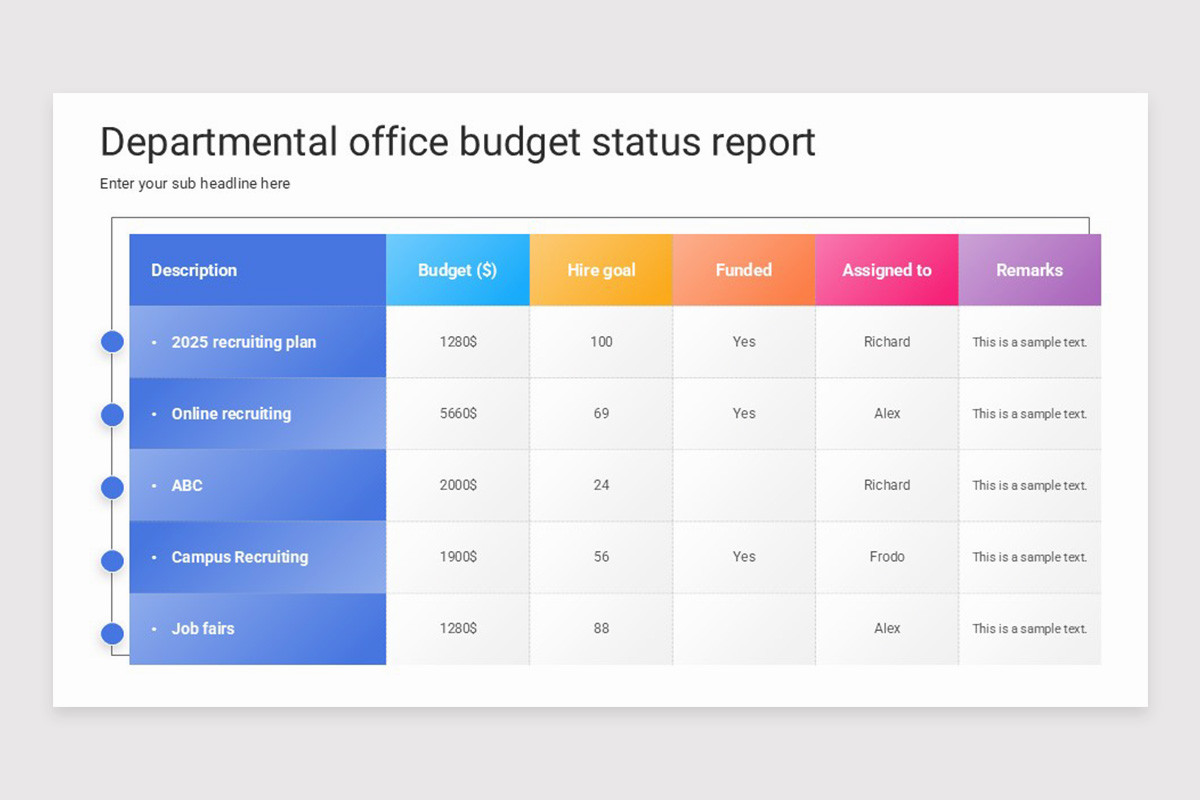Click the subheadline placeholder text
This screenshot has width=1200, height=800.
194,183
